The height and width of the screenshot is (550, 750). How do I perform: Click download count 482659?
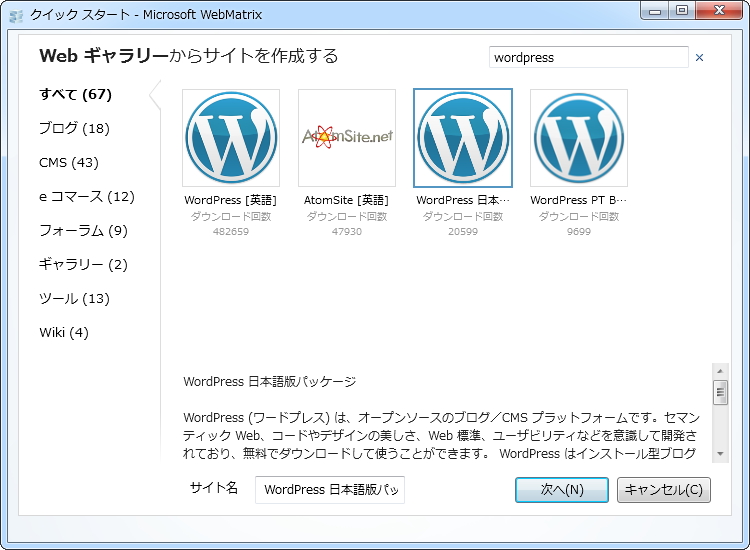click(x=231, y=231)
